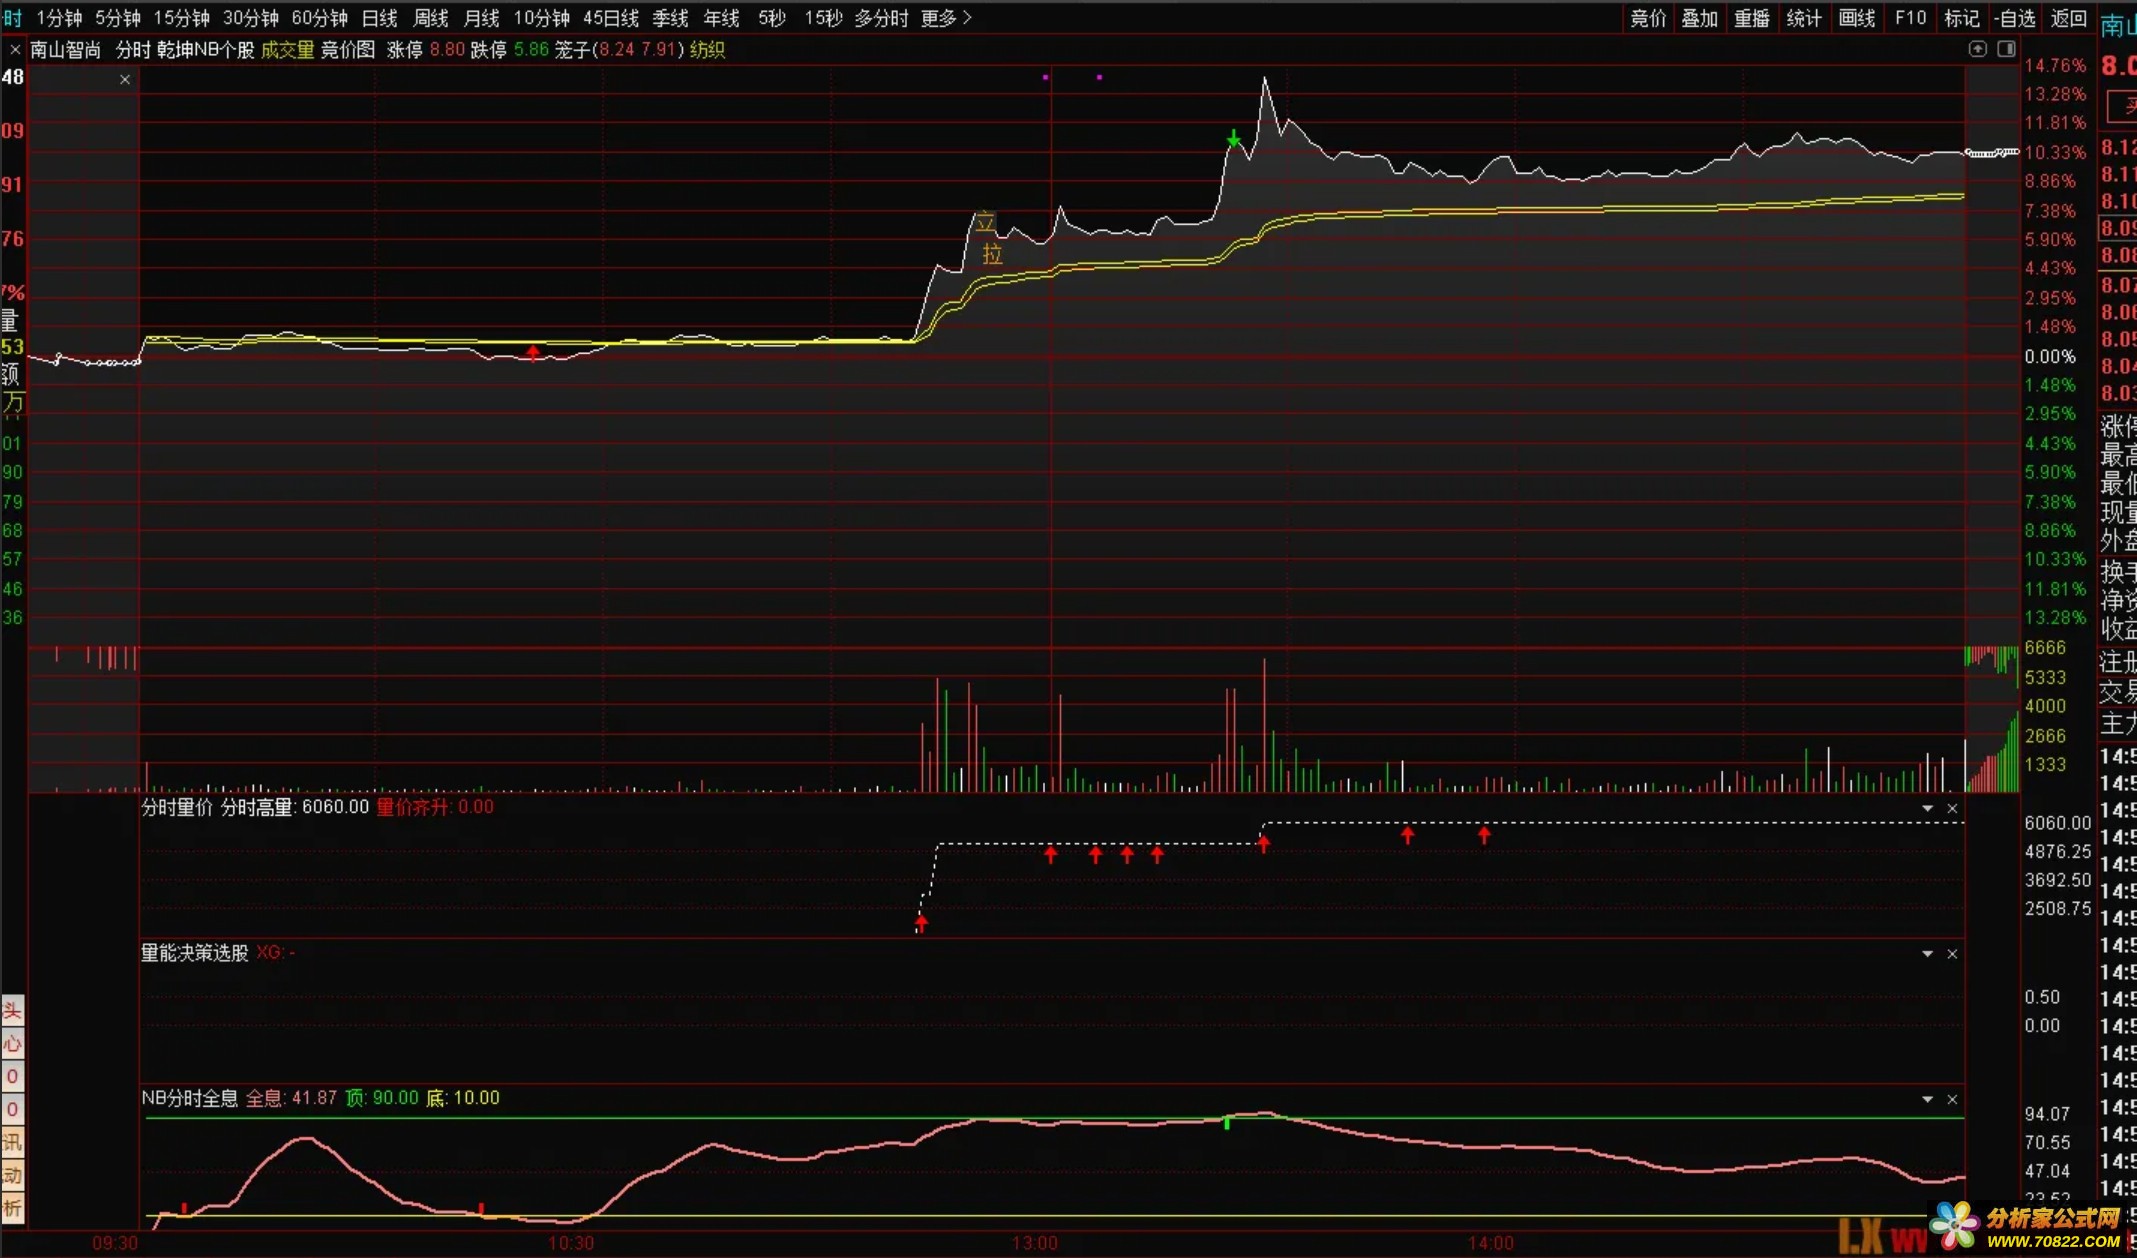Click the 叠加 overlay button
The height and width of the screenshot is (1258, 2137).
[x=1700, y=18]
